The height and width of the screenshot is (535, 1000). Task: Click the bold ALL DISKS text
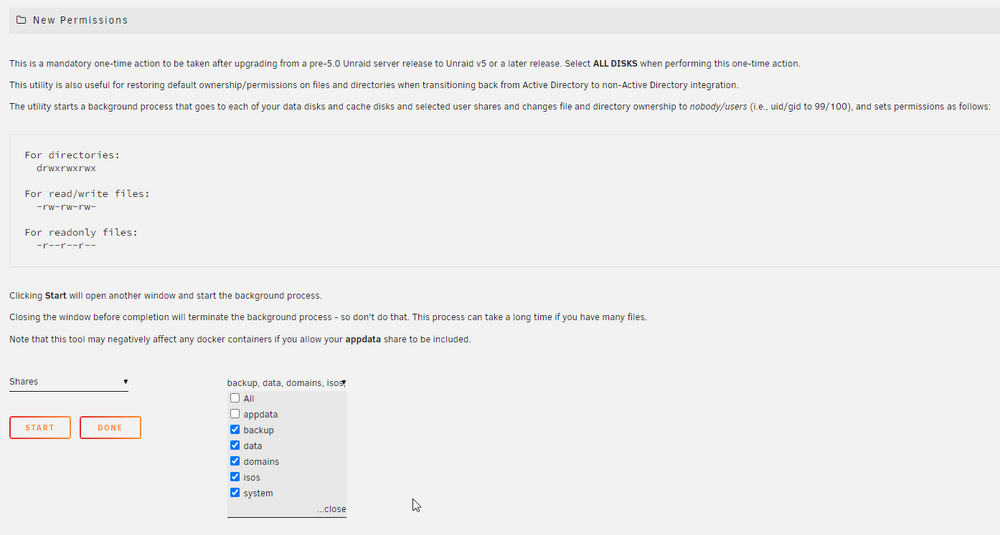tap(615, 64)
